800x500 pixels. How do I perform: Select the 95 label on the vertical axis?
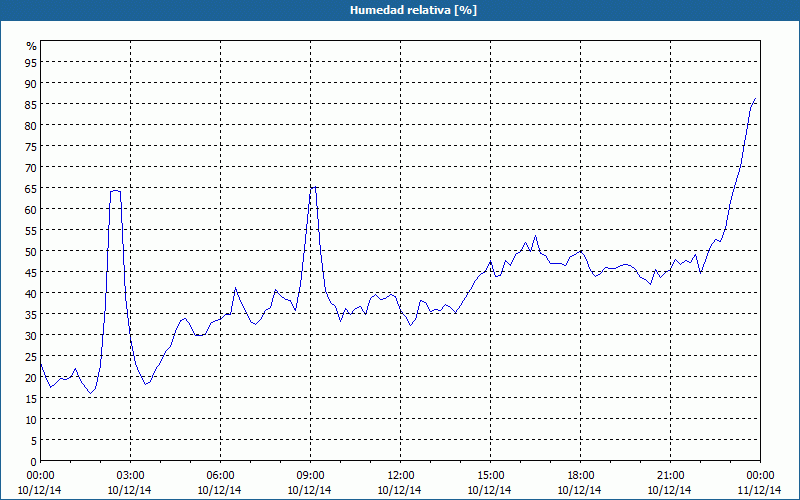click(x=32, y=62)
